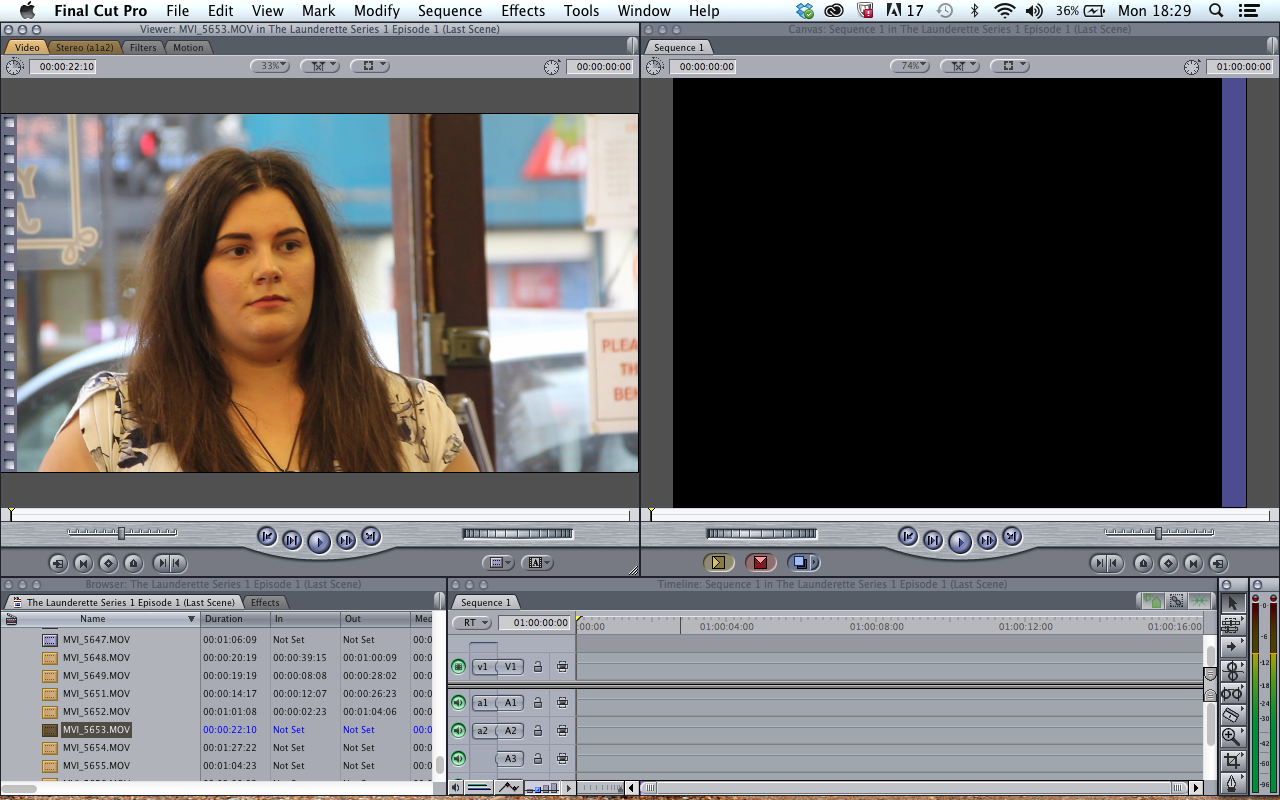Open the Viewer view options pop-up menu
1280x800 pixels.
pos(370,66)
